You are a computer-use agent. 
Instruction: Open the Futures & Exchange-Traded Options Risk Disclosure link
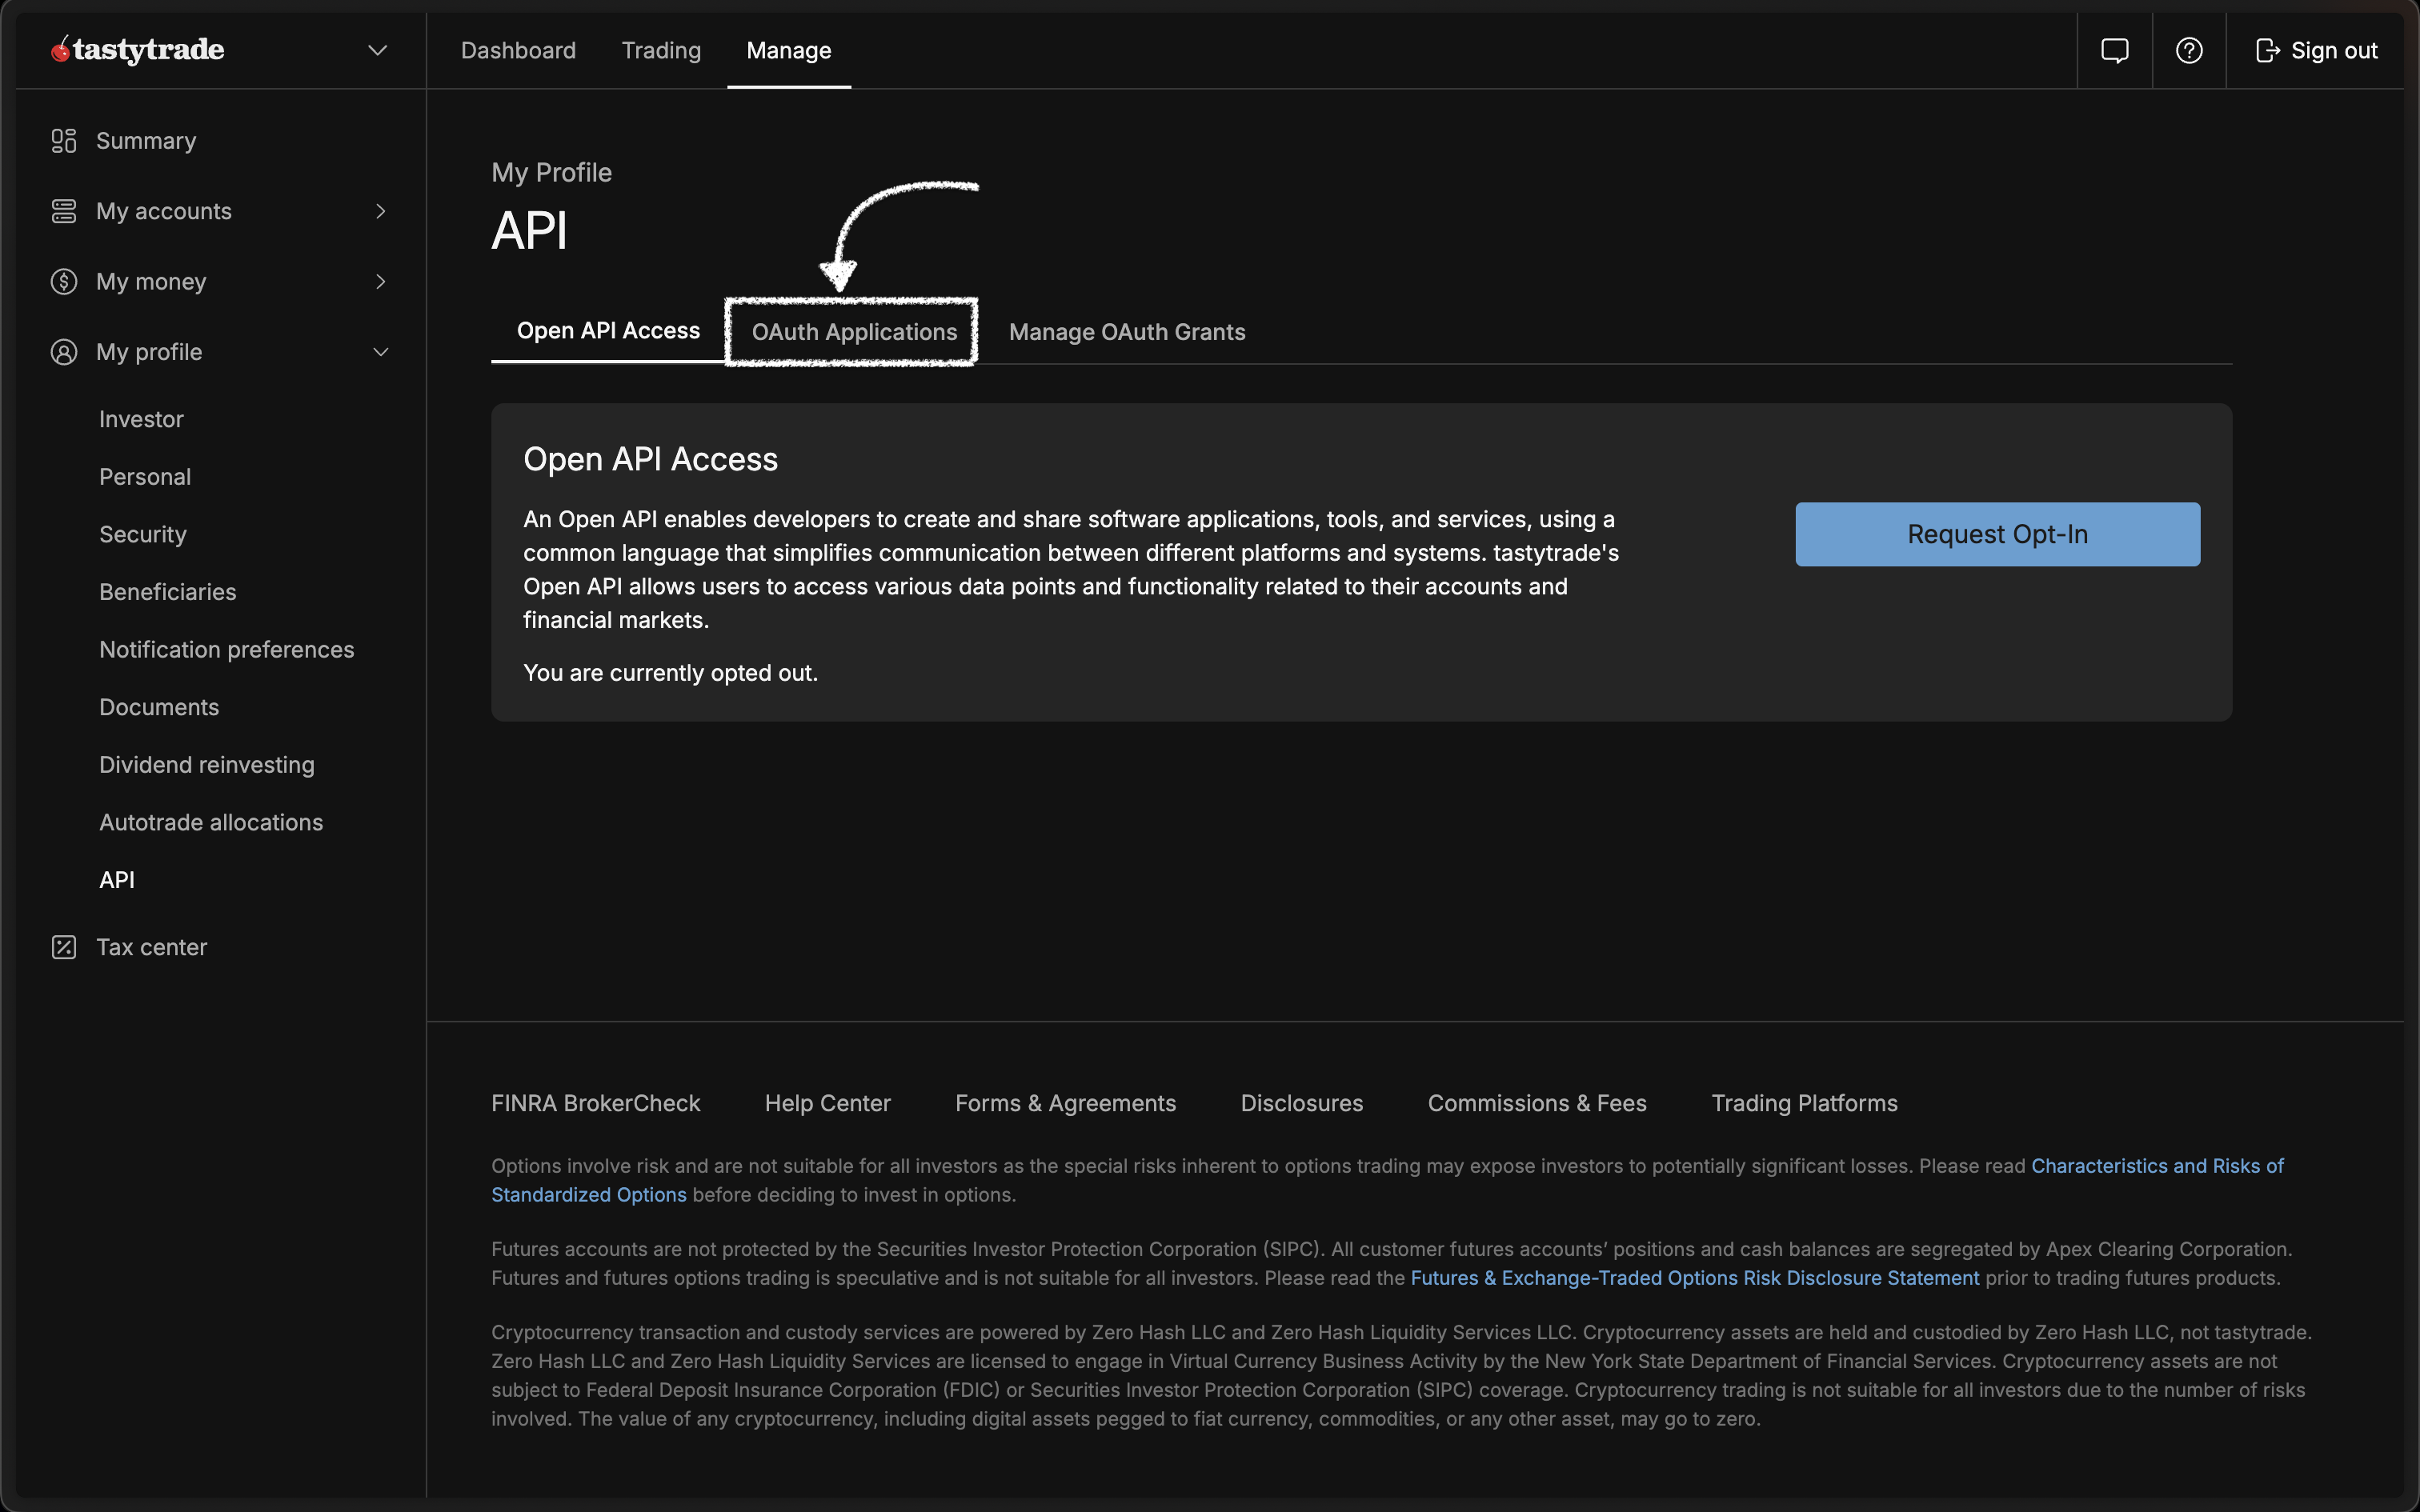[x=1694, y=1278]
